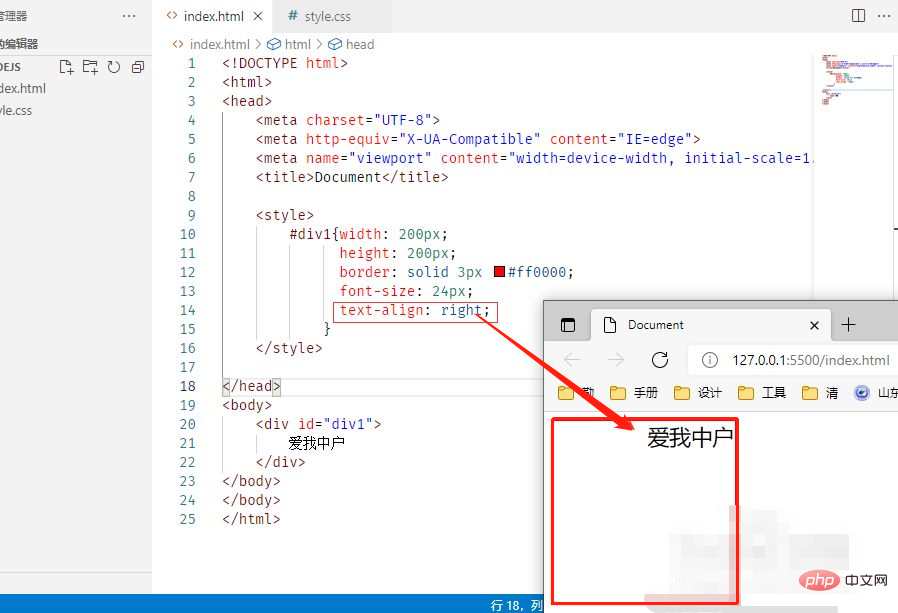The image size is (898, 613).
Task: Click the <style> opening tag line
Action: (x=285, y=215)
